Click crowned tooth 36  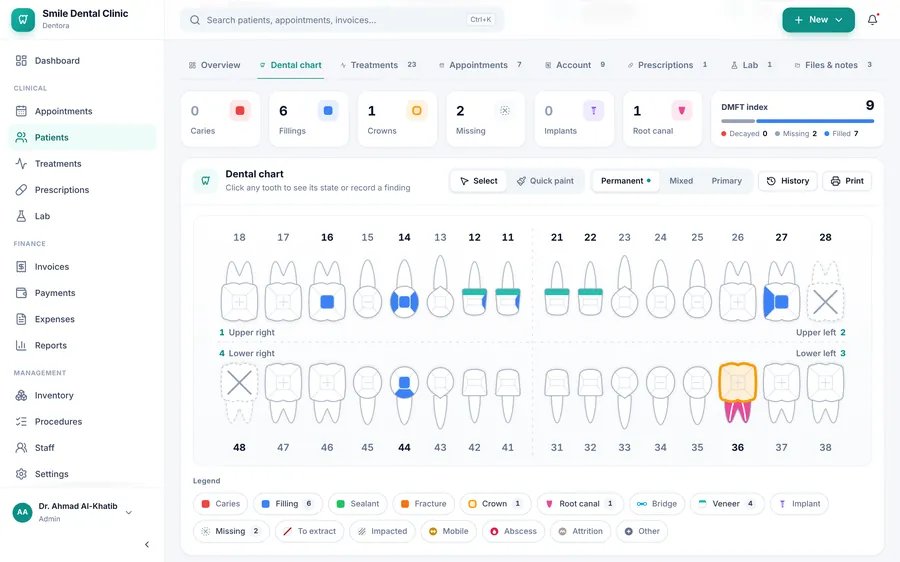click(x=738, y=393)
